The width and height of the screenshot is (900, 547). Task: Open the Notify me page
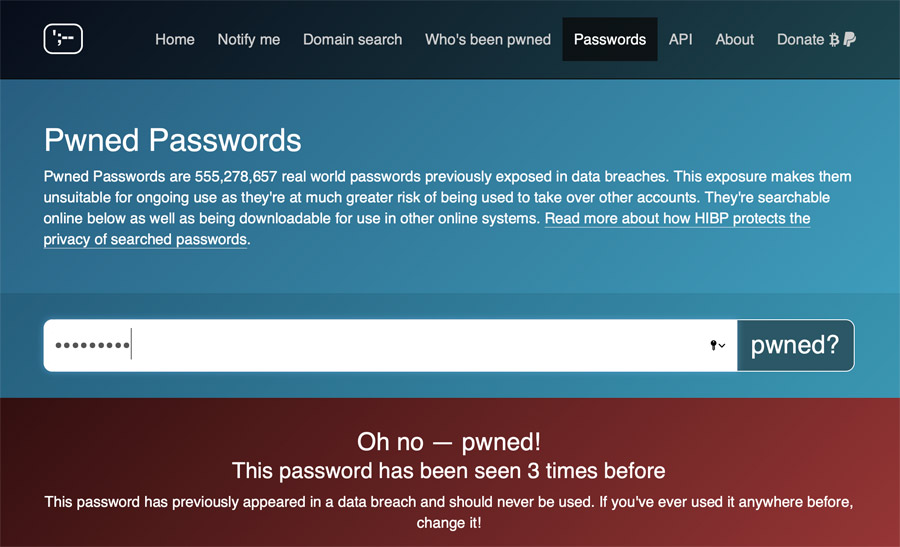[x=249, y=39]
